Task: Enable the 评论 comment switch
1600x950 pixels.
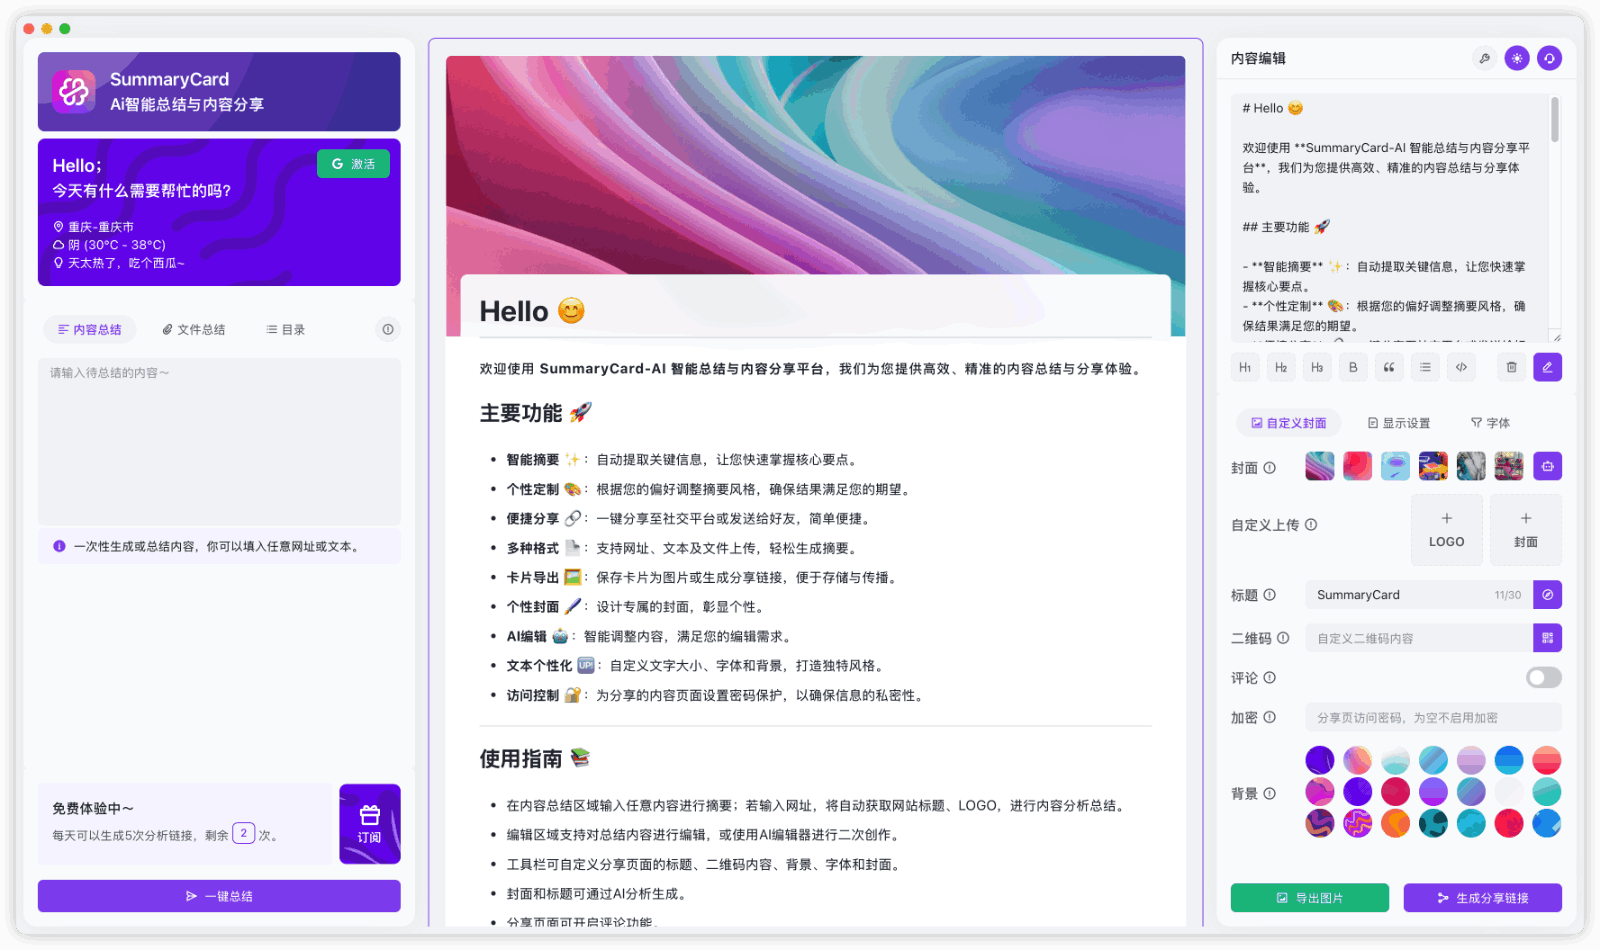Action: [x=1543, y=677]
